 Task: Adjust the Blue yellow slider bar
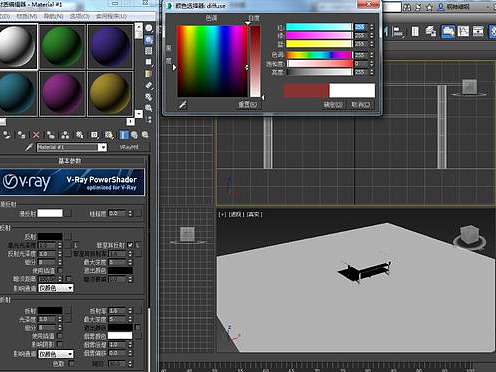coord(319,44)
